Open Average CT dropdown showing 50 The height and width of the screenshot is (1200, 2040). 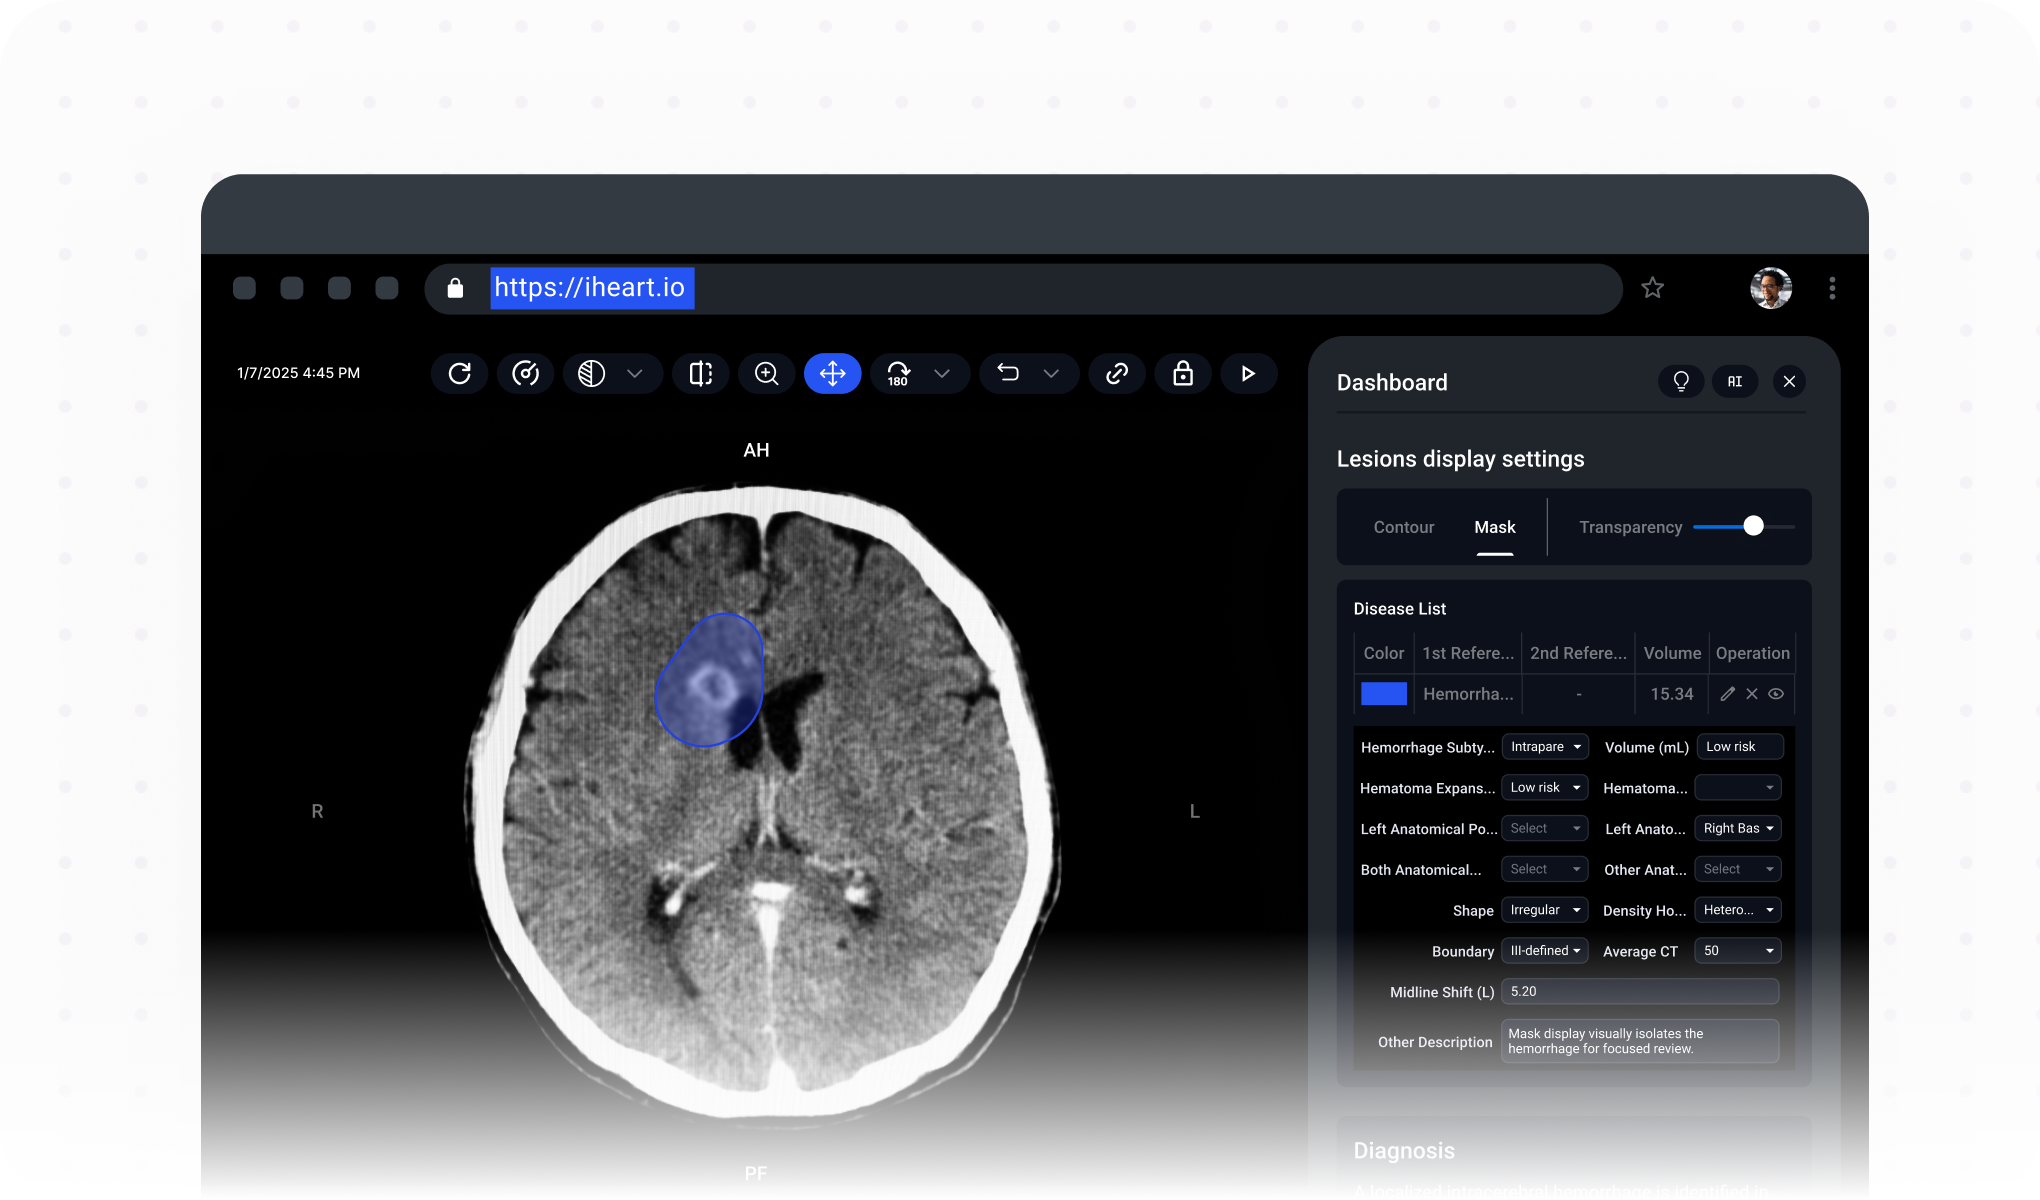(1738, 951)
